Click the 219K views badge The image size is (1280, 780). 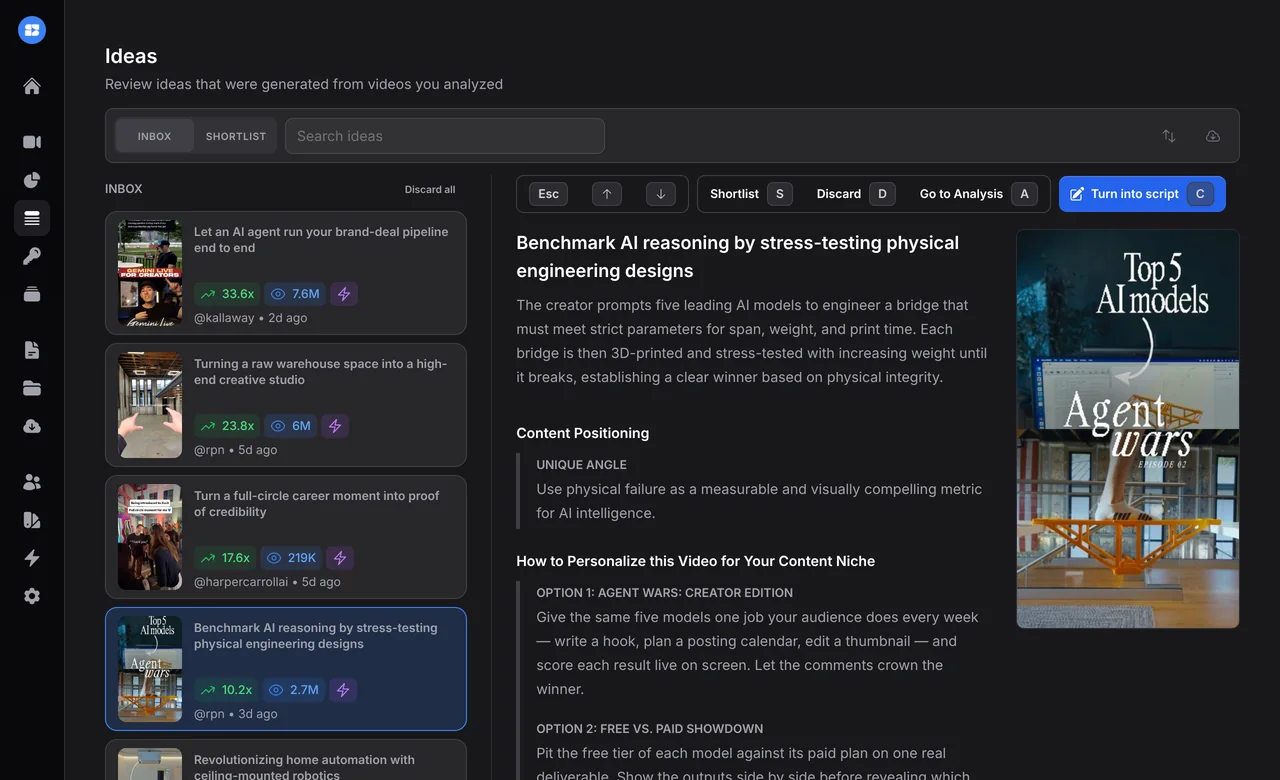click(x=293, y=558)
